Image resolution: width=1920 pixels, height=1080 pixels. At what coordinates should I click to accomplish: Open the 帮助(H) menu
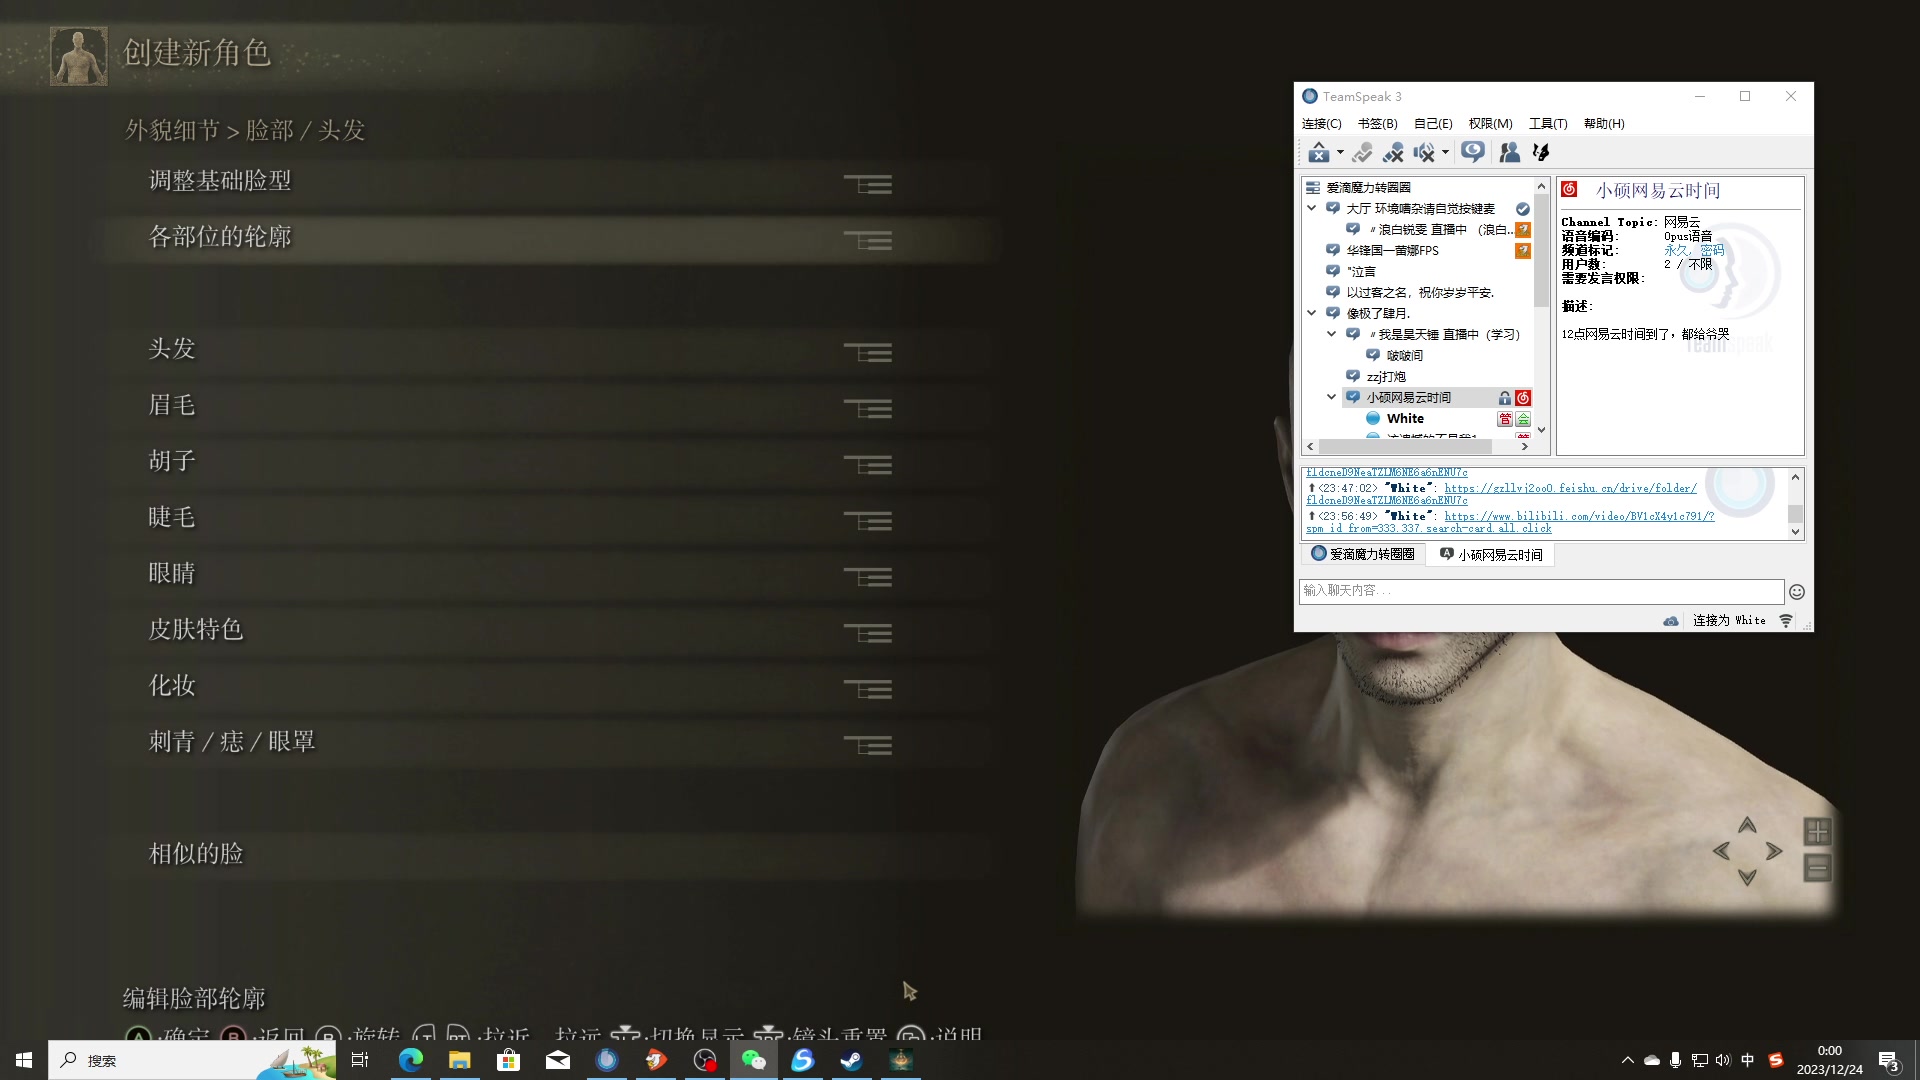(1604, 123)
